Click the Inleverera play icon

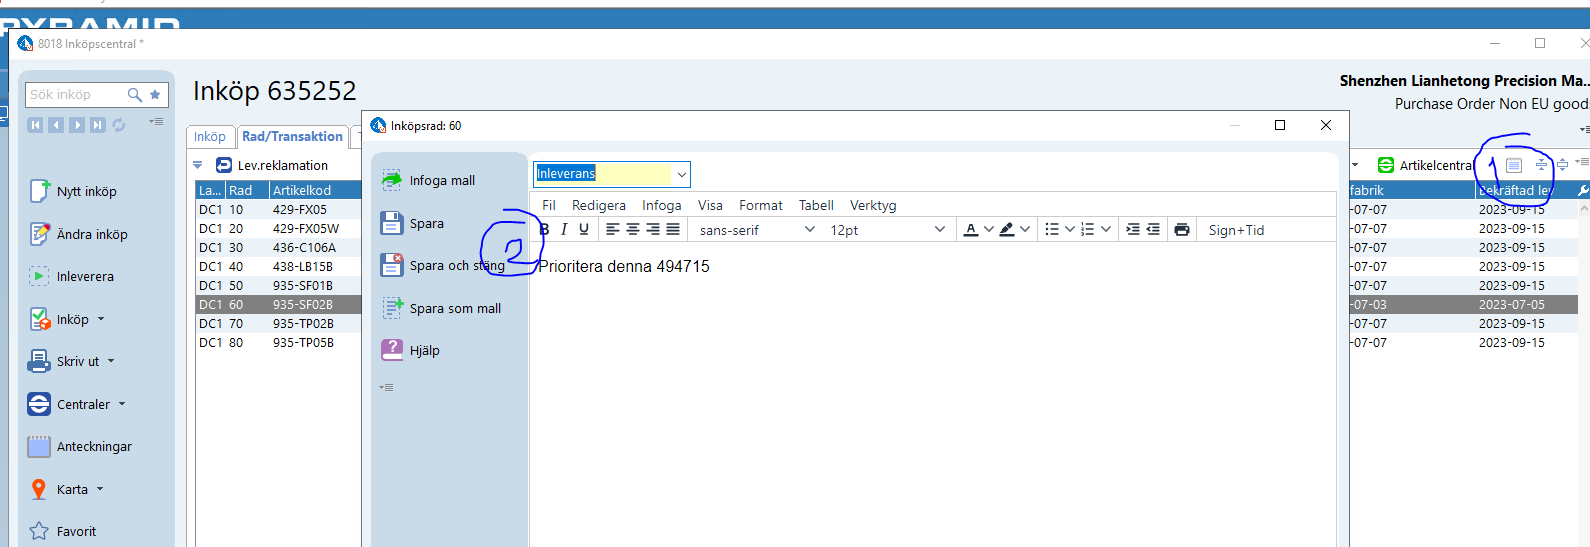tap(39, 276)
